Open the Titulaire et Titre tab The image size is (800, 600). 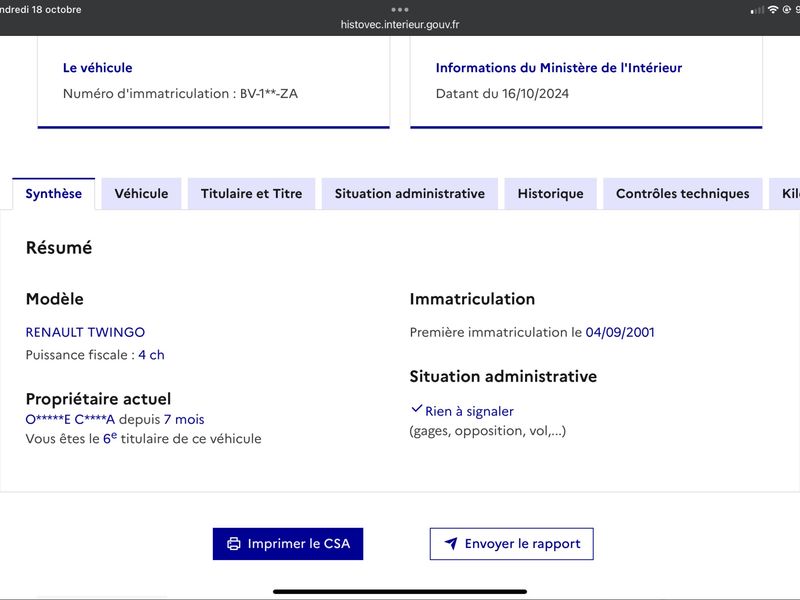252,194
